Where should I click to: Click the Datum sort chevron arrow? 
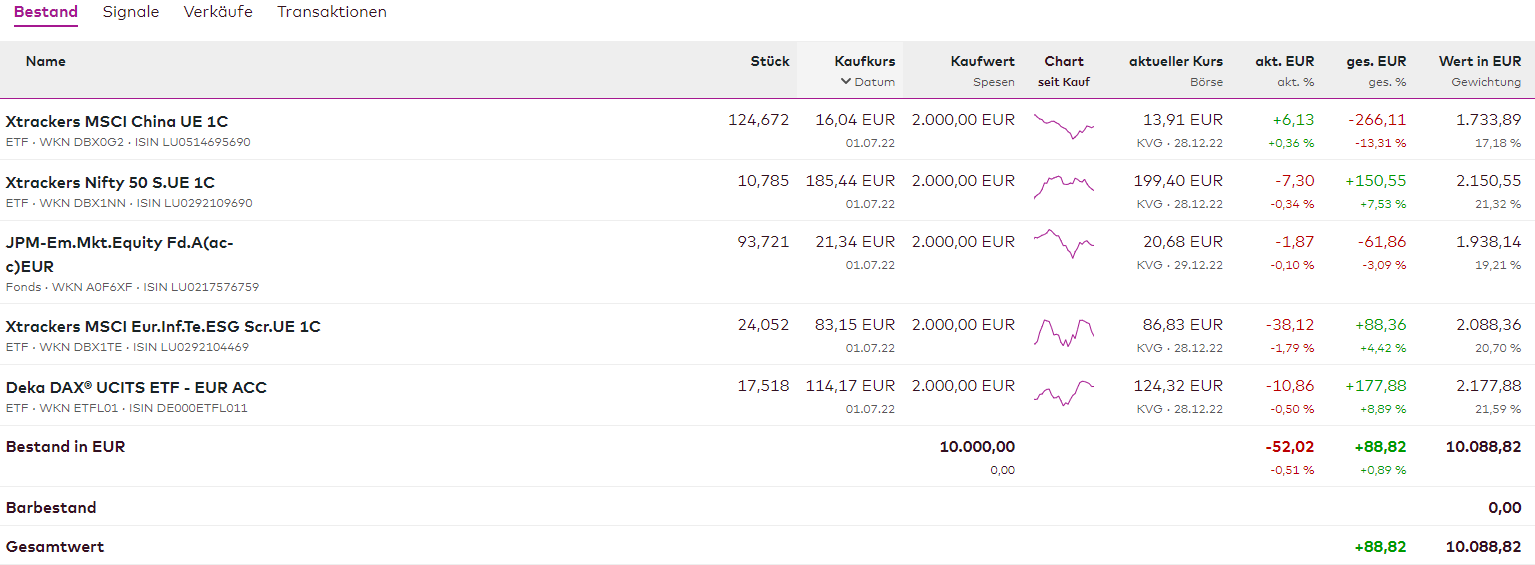click(x=845, y=82)
